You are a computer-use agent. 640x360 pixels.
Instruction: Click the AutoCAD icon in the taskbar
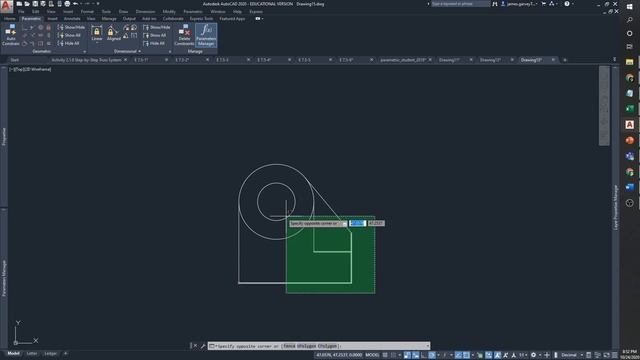pos(630,124)
